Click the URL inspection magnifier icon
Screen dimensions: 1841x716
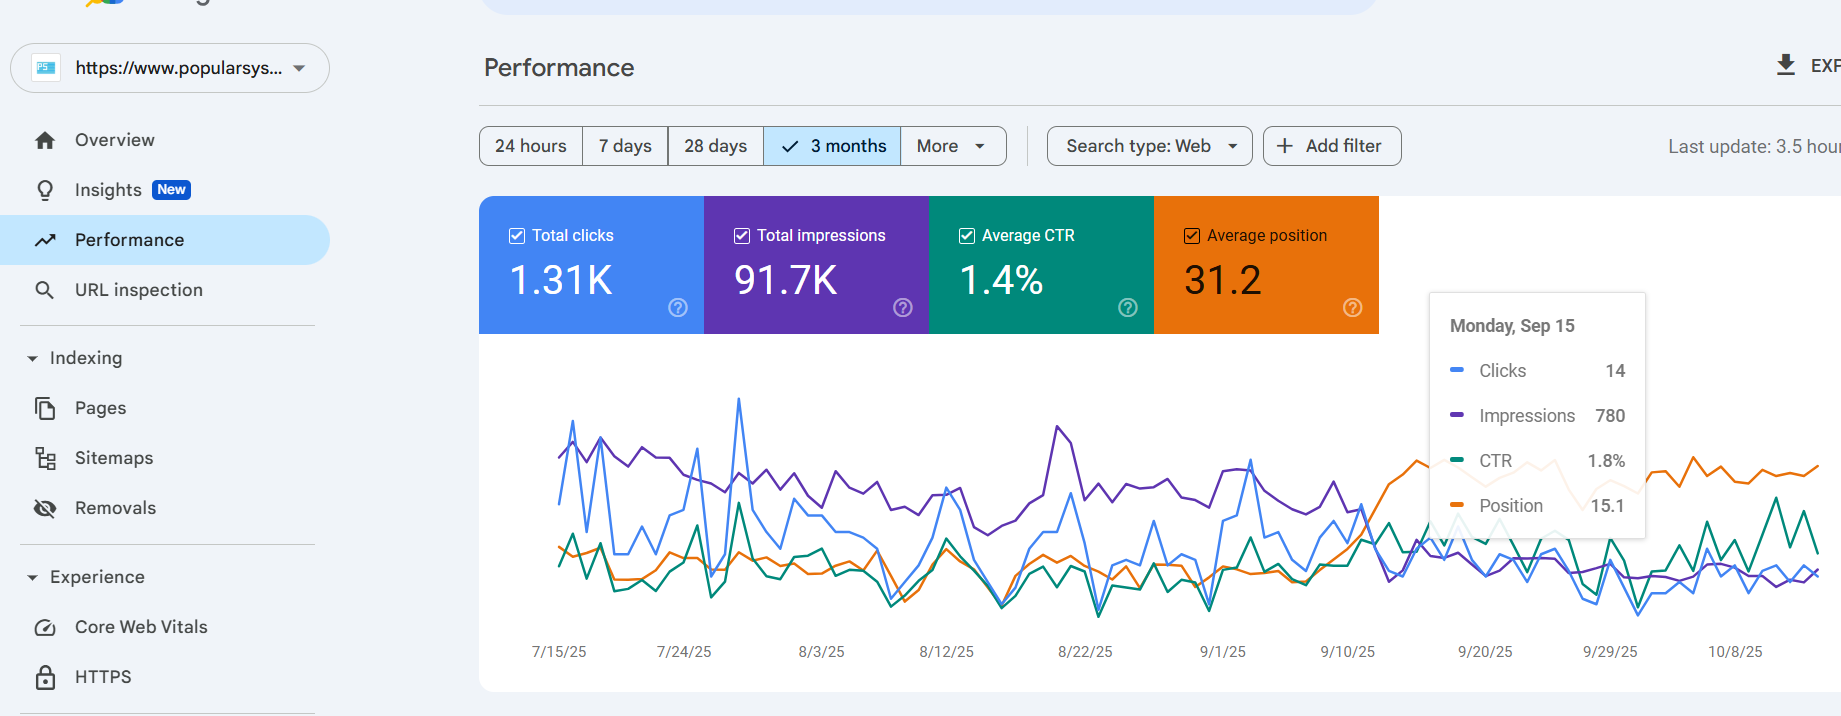click(45, 290)
